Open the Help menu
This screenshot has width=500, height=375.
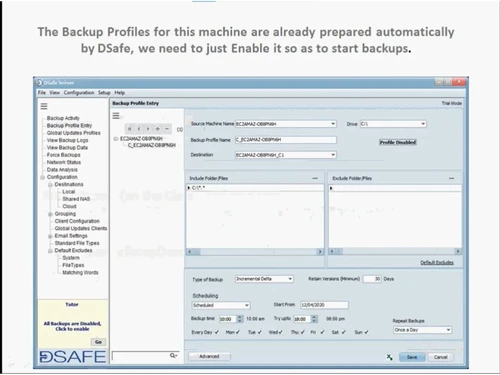pos(120,93)
